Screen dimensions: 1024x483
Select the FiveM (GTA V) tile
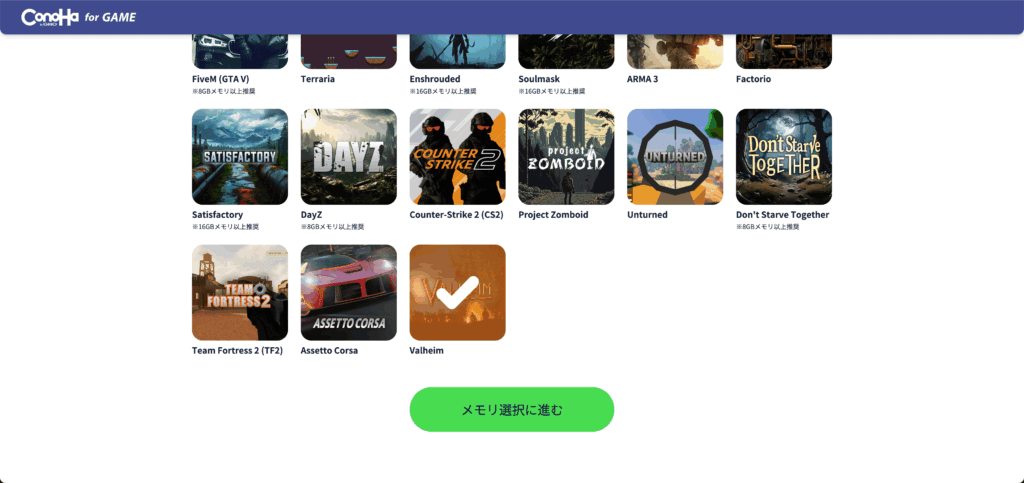pyautogui.click(x=240, y=51)
